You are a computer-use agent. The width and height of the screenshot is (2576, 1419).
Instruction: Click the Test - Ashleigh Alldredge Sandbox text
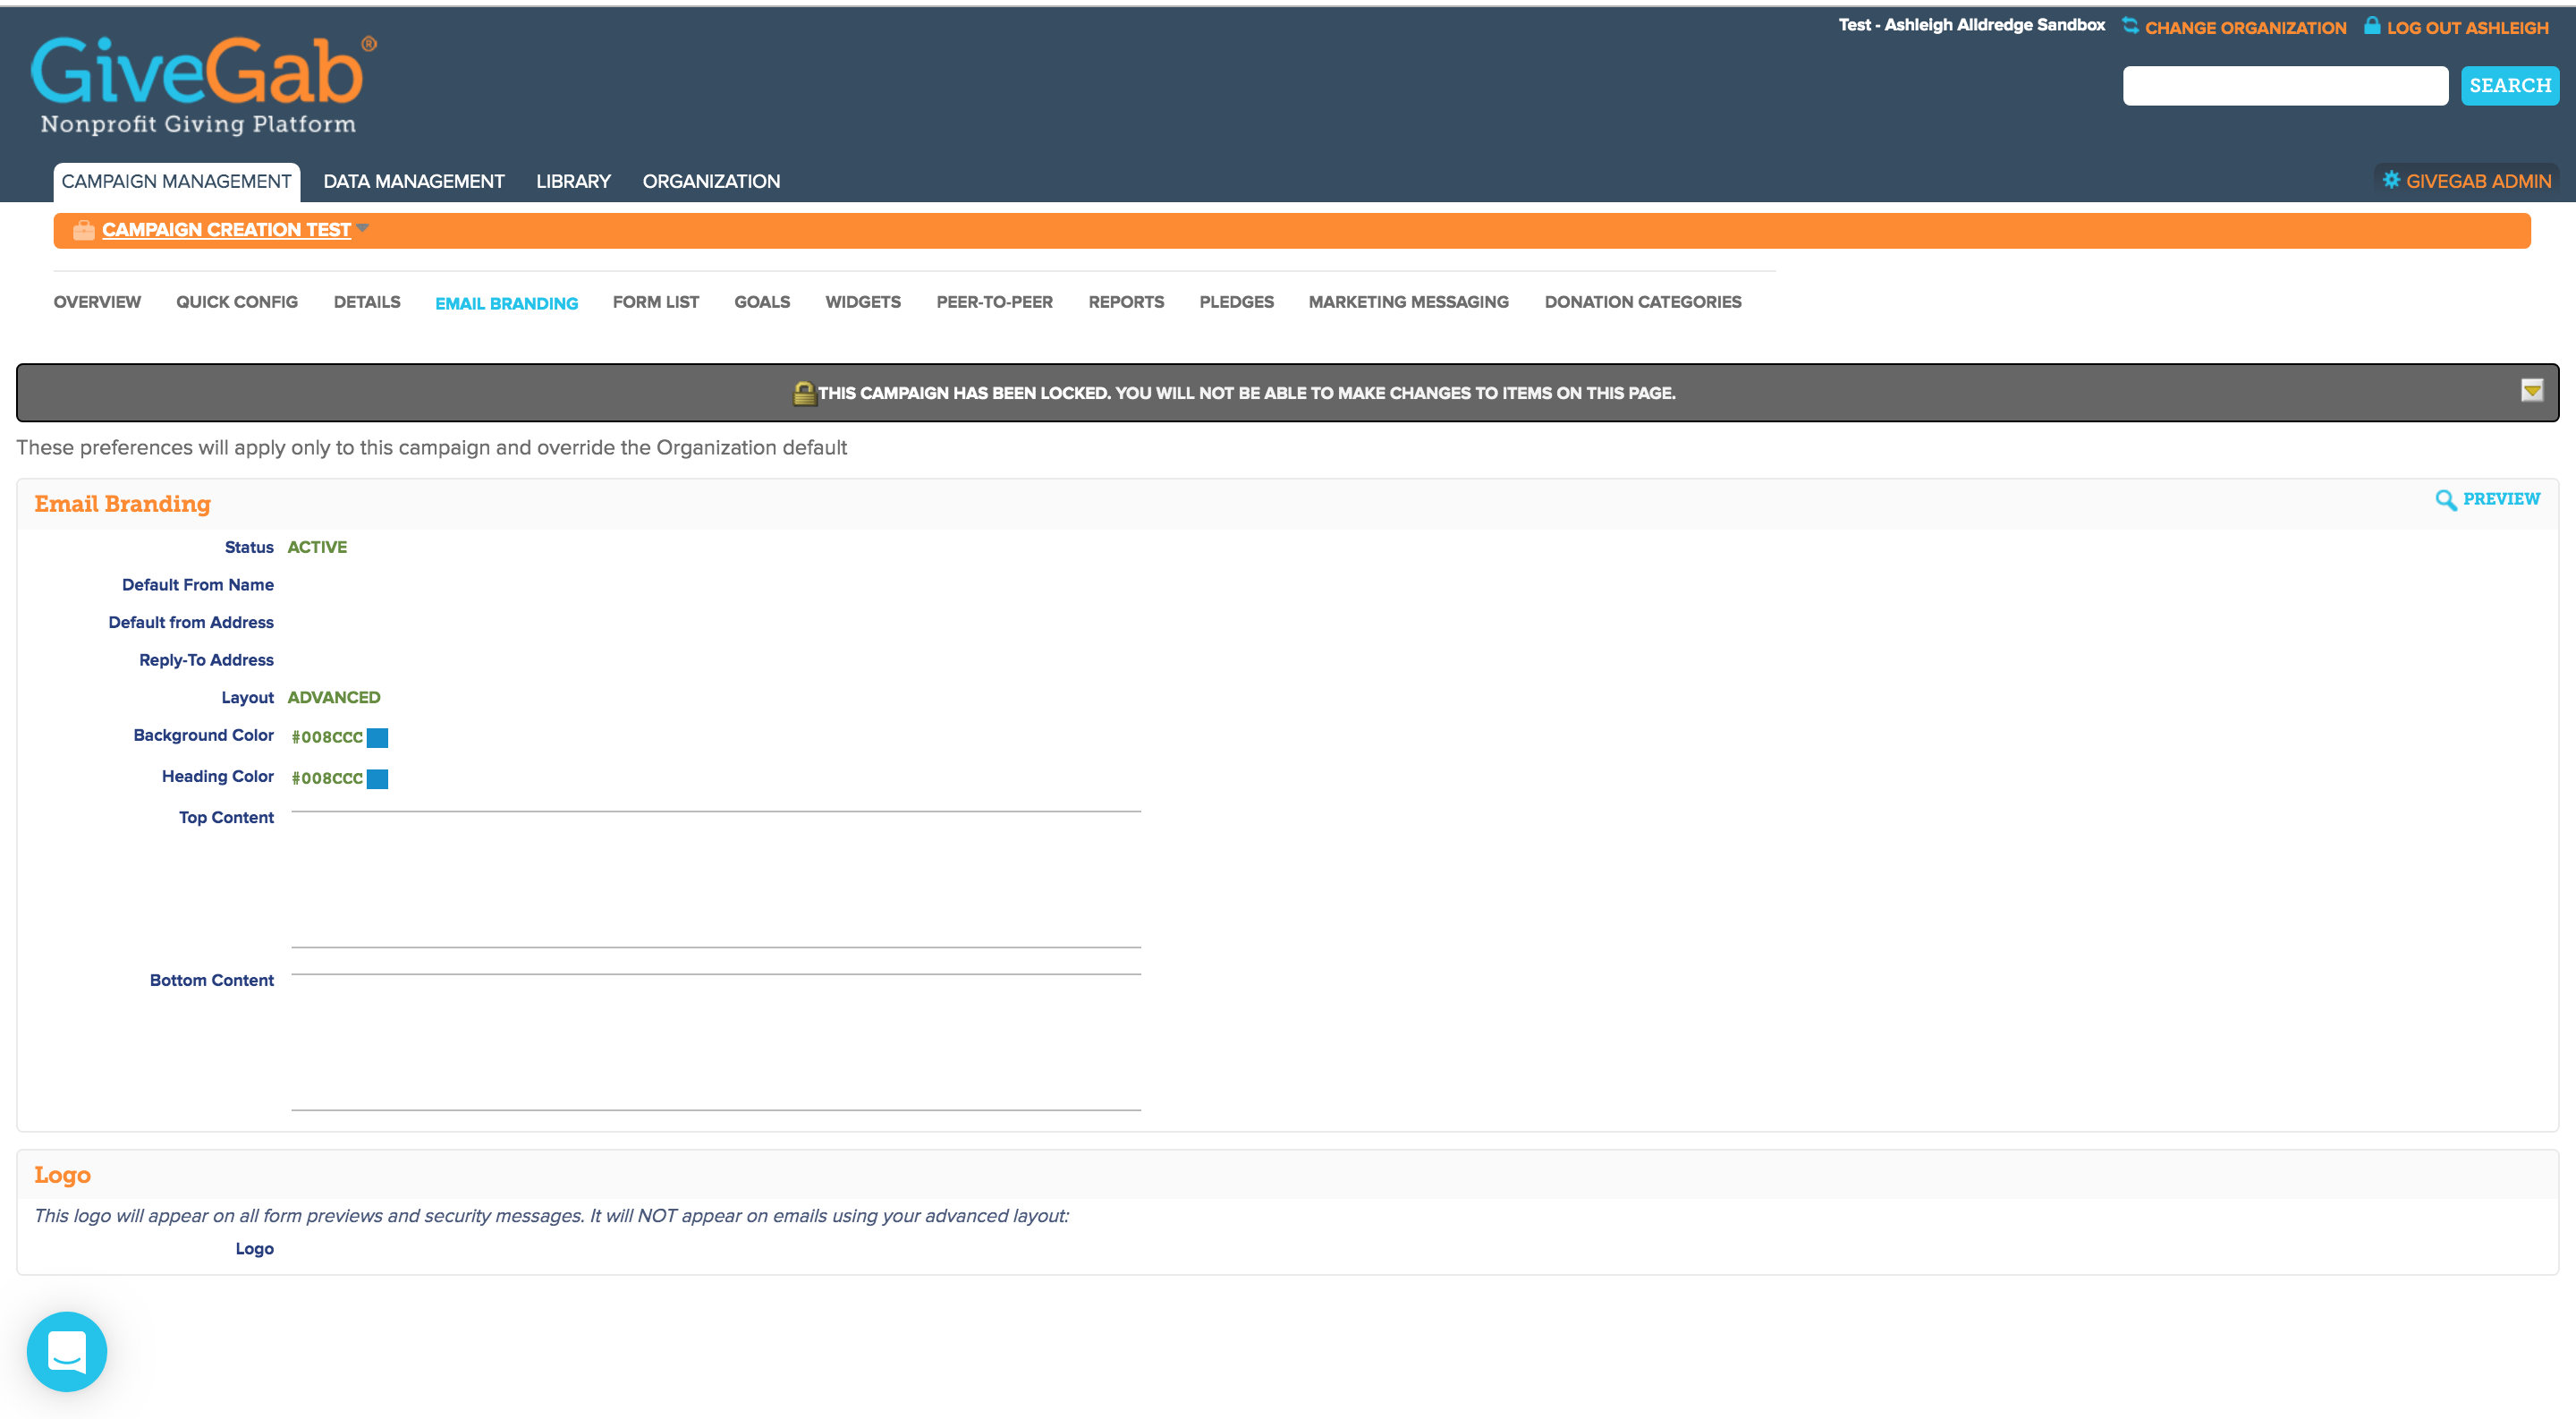pos(1972,25)
